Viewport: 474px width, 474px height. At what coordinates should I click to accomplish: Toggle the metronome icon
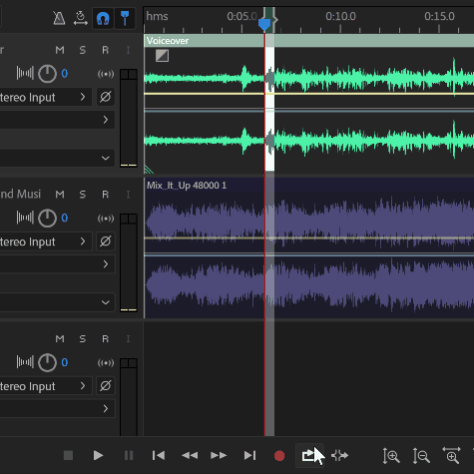(x=59, y=18)
